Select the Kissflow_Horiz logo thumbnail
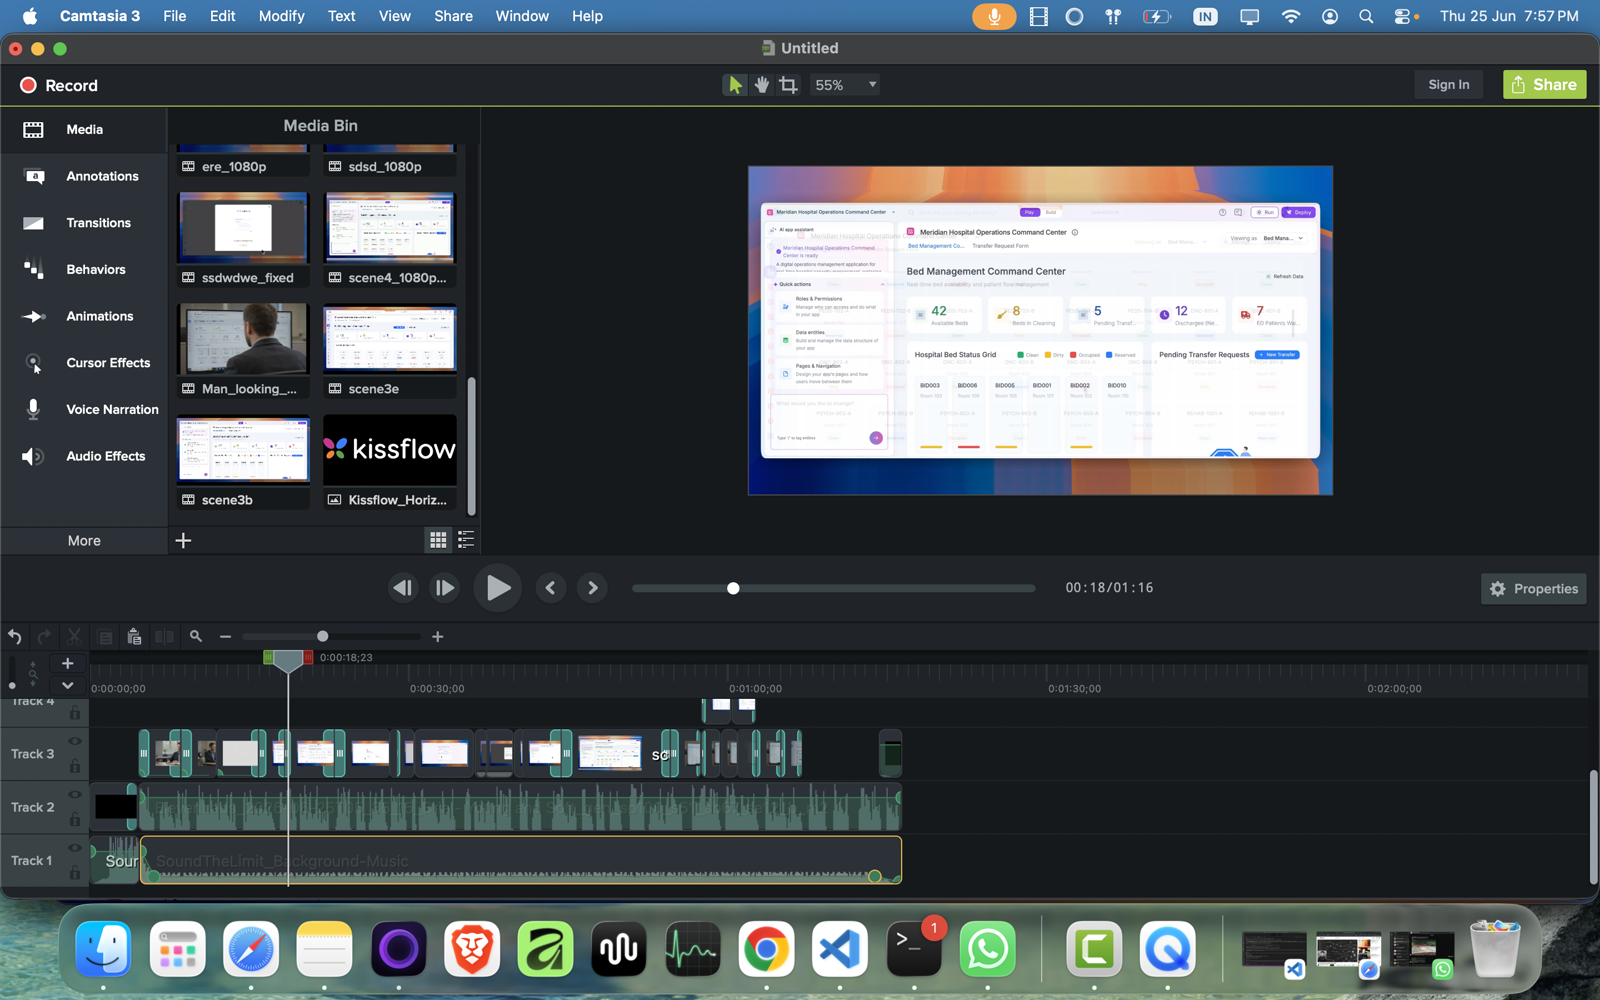 point(389,451)
